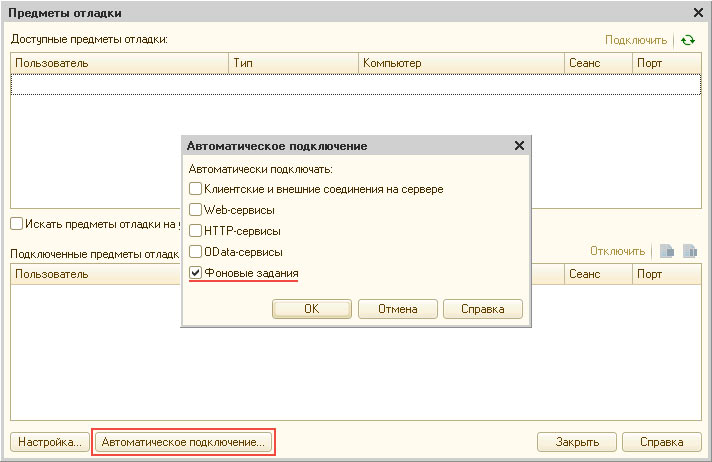Image resolution: width=712 pixels, height=462 pixels.
Task: Click Пользователь header in connected list
Action: [96, 274]
